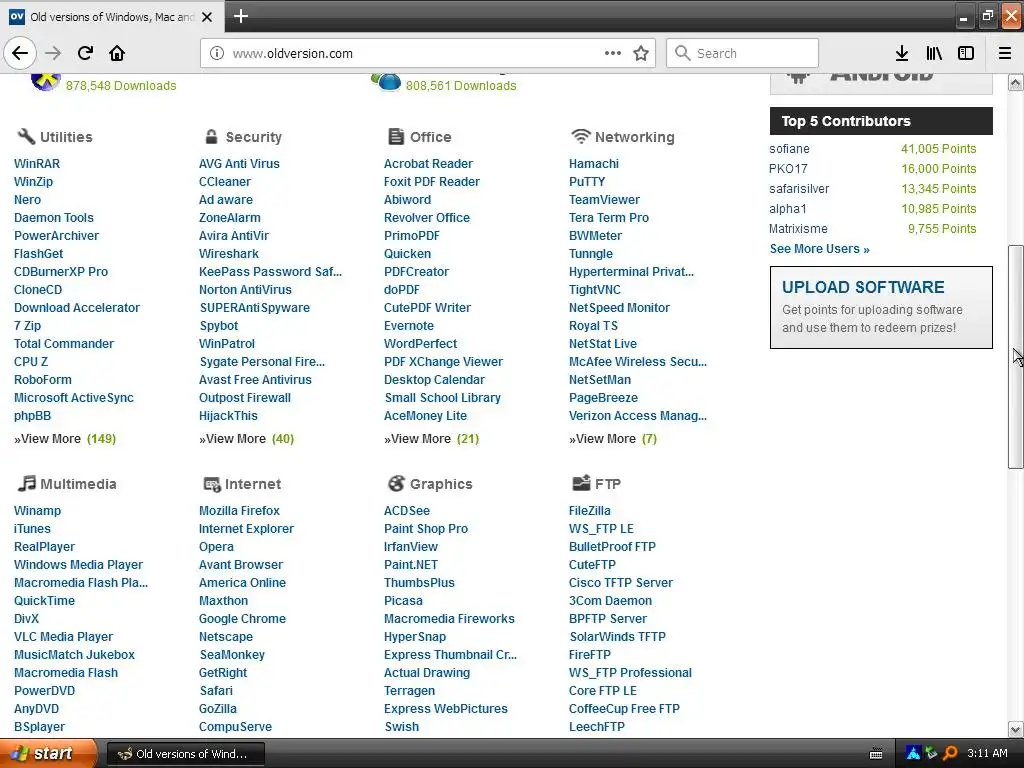Click the blue triangle tray icon
The image size is (1024, 768).
[913, 753]
